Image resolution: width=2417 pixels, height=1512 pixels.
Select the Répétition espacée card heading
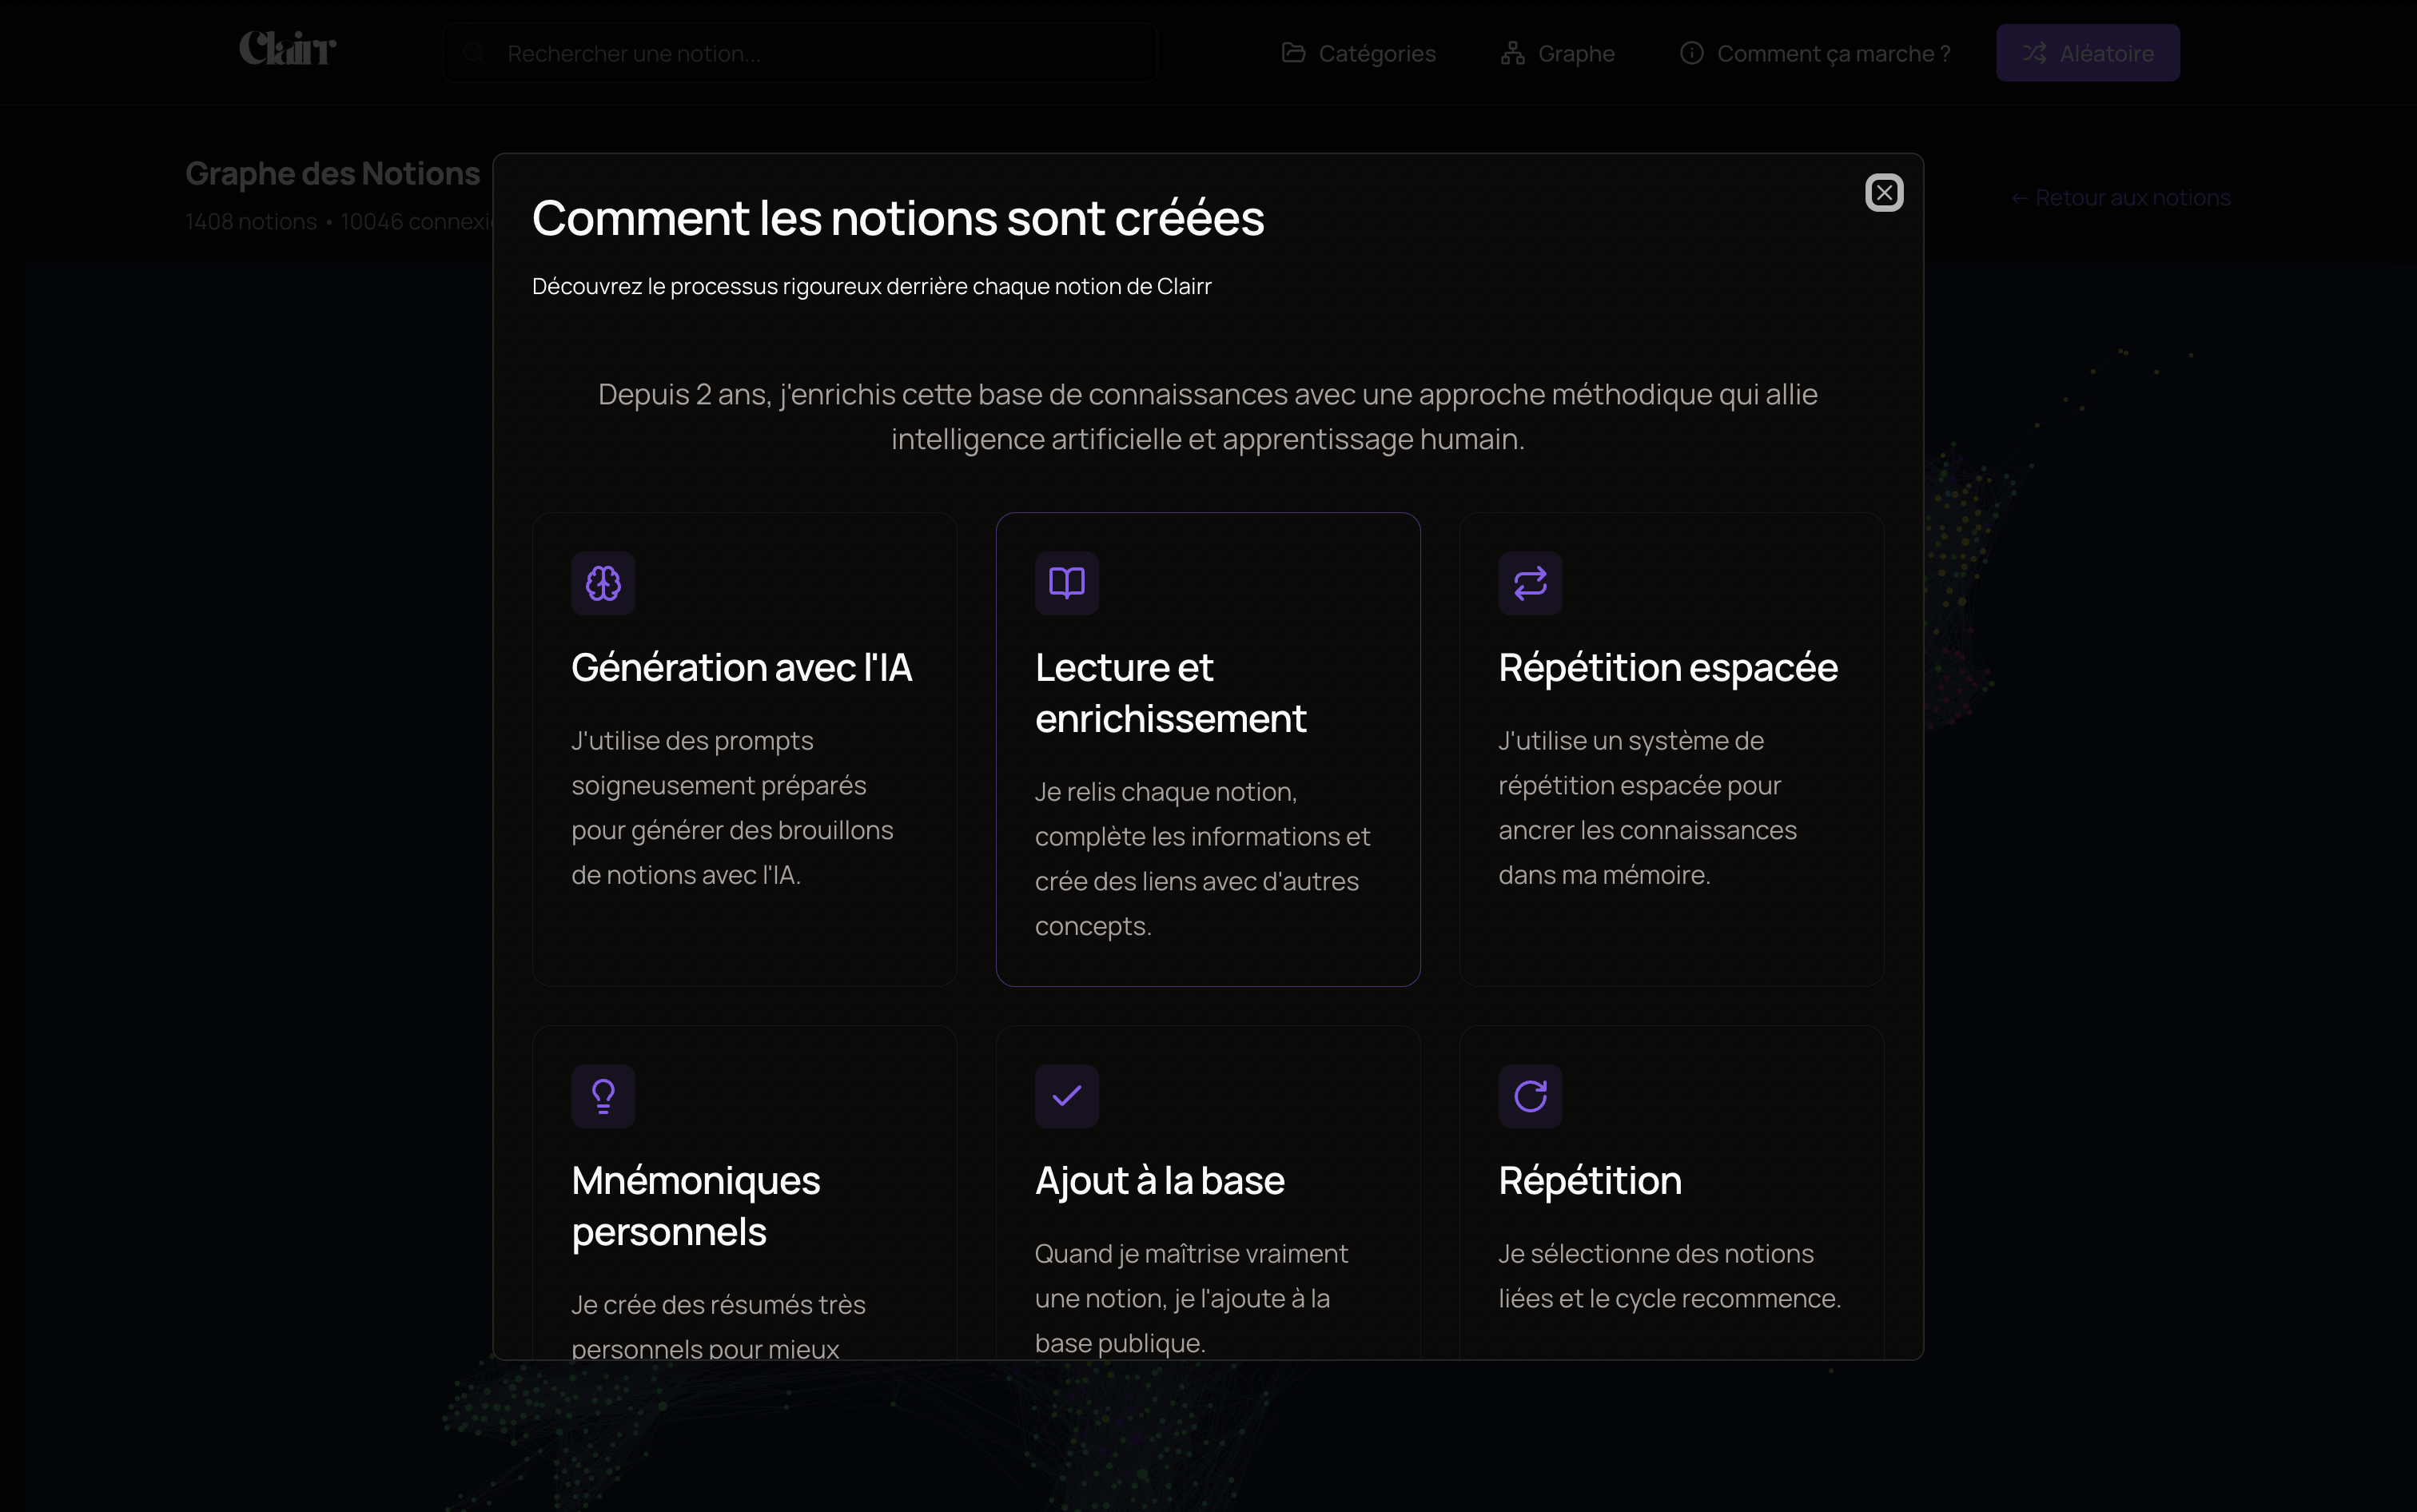coord(1667,667)
